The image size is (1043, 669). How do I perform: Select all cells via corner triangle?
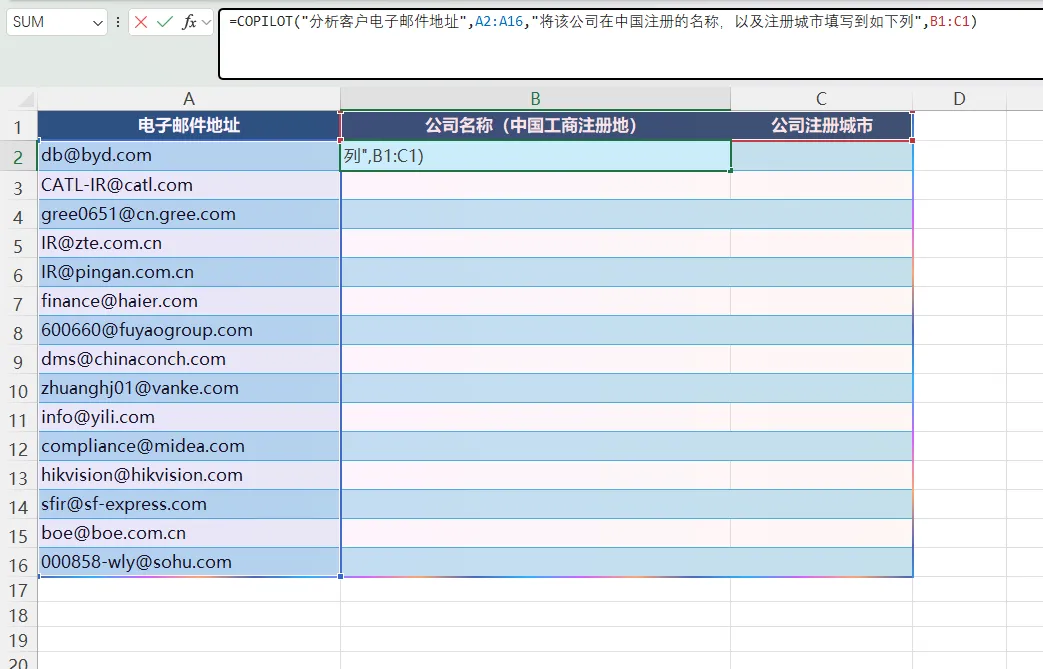pyautogui.click(x=25, y=100)
